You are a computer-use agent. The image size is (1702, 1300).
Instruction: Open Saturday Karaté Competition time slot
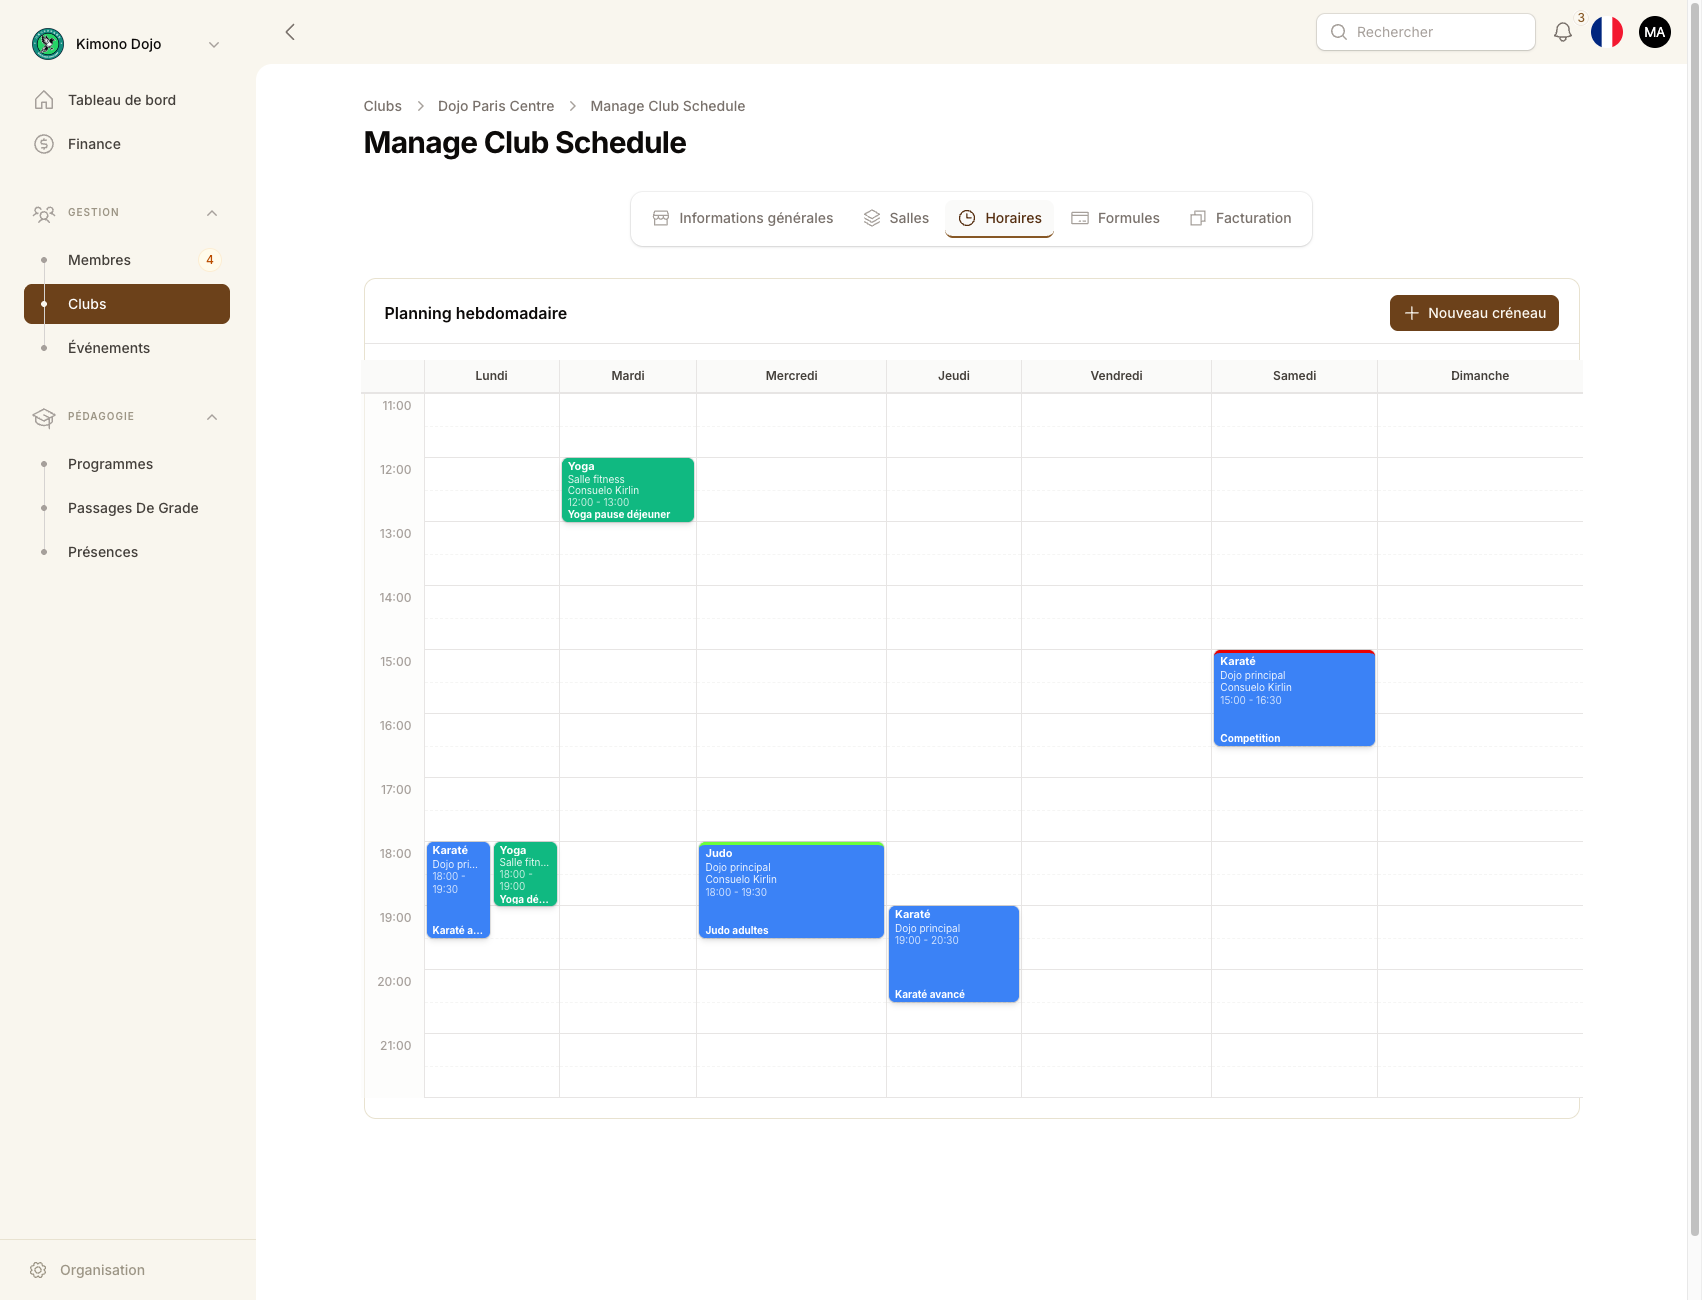tap(1294, 698)
